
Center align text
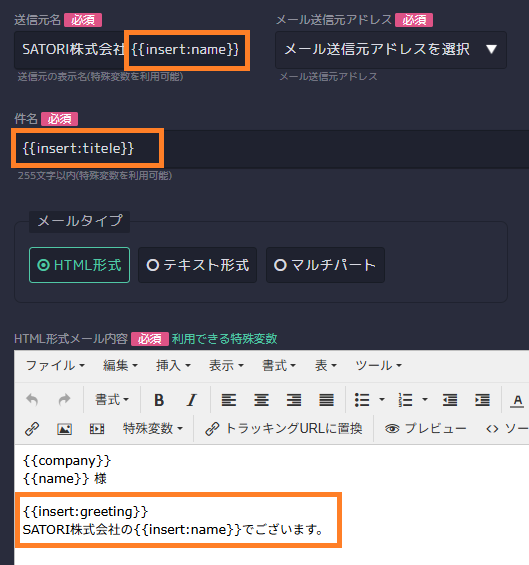pos(261,400)
